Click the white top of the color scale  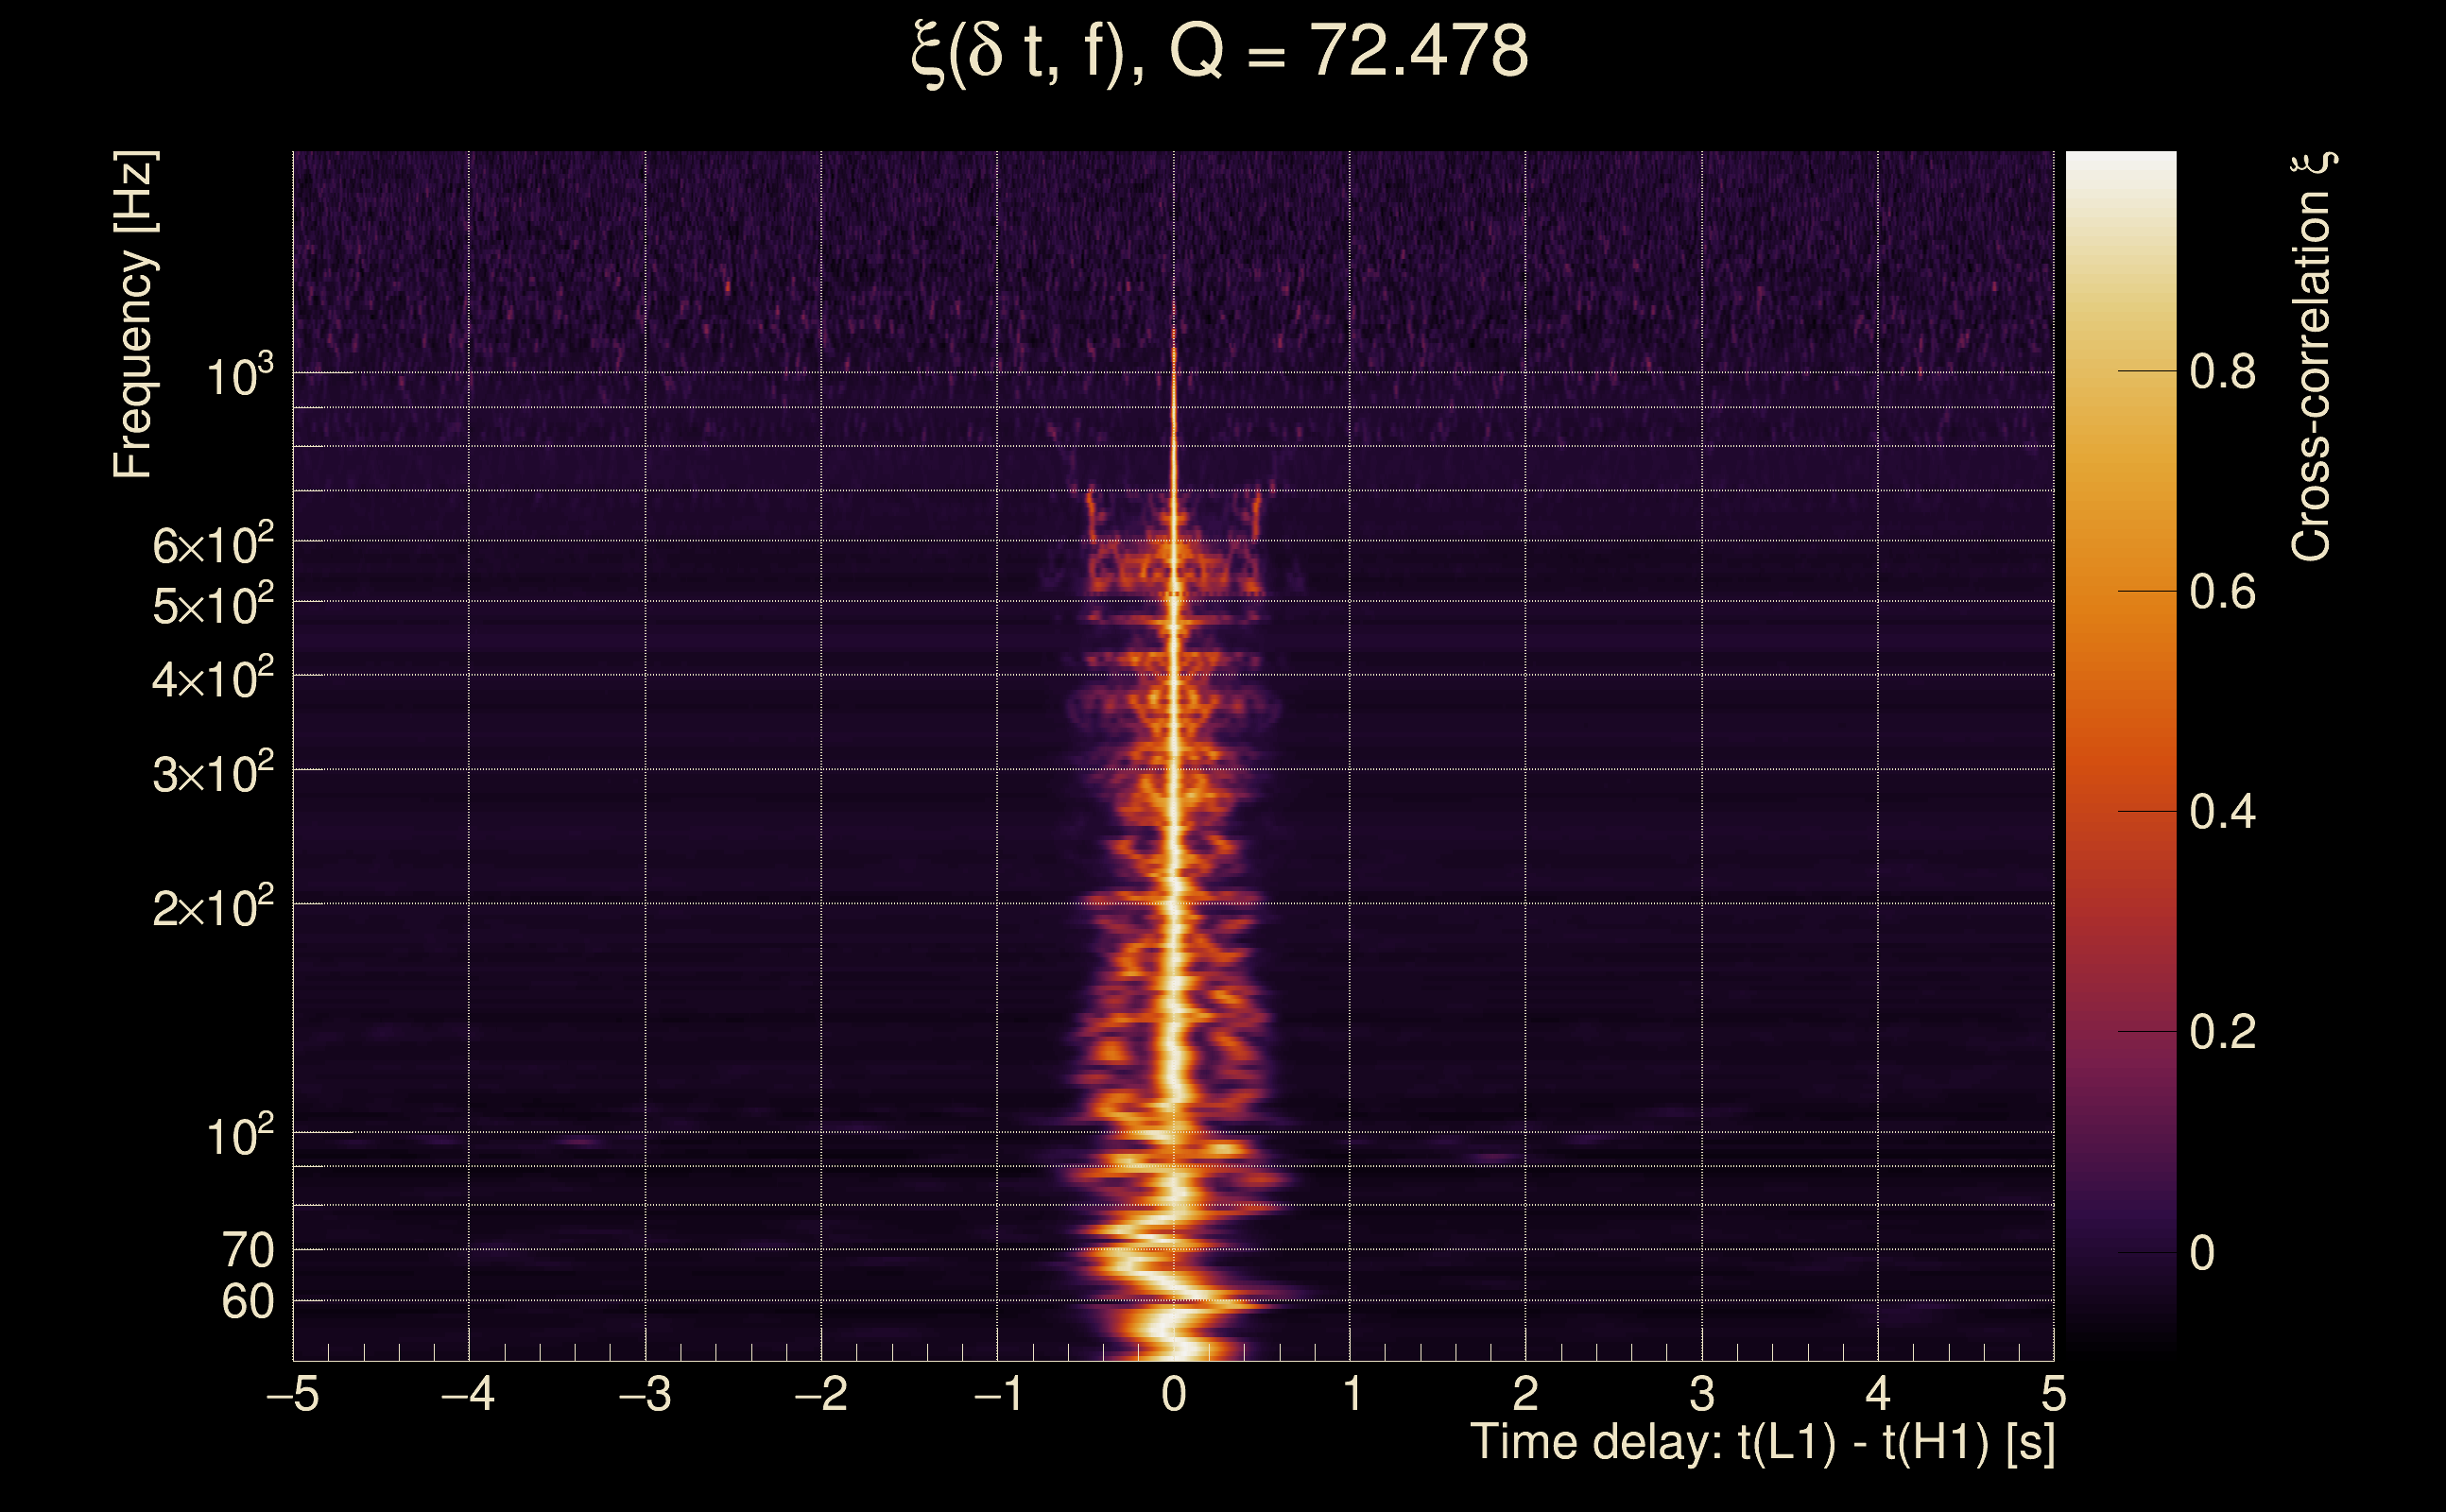pyautogui.click(x=2120, y=165)
